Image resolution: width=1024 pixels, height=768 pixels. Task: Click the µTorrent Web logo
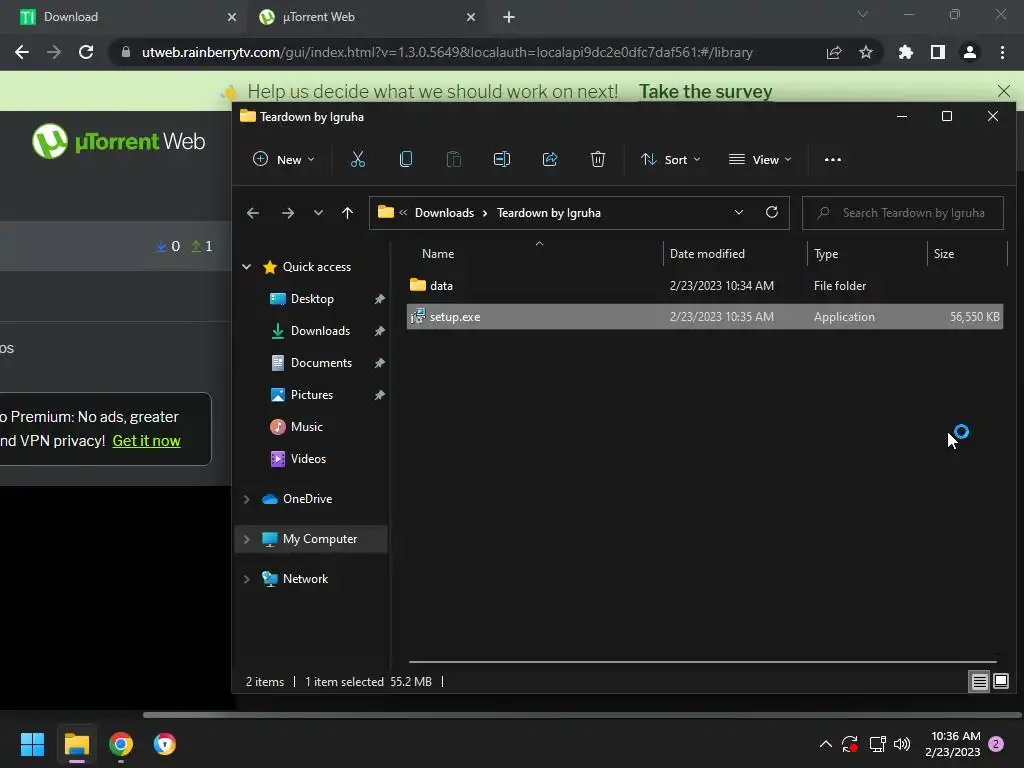point(119,141)
